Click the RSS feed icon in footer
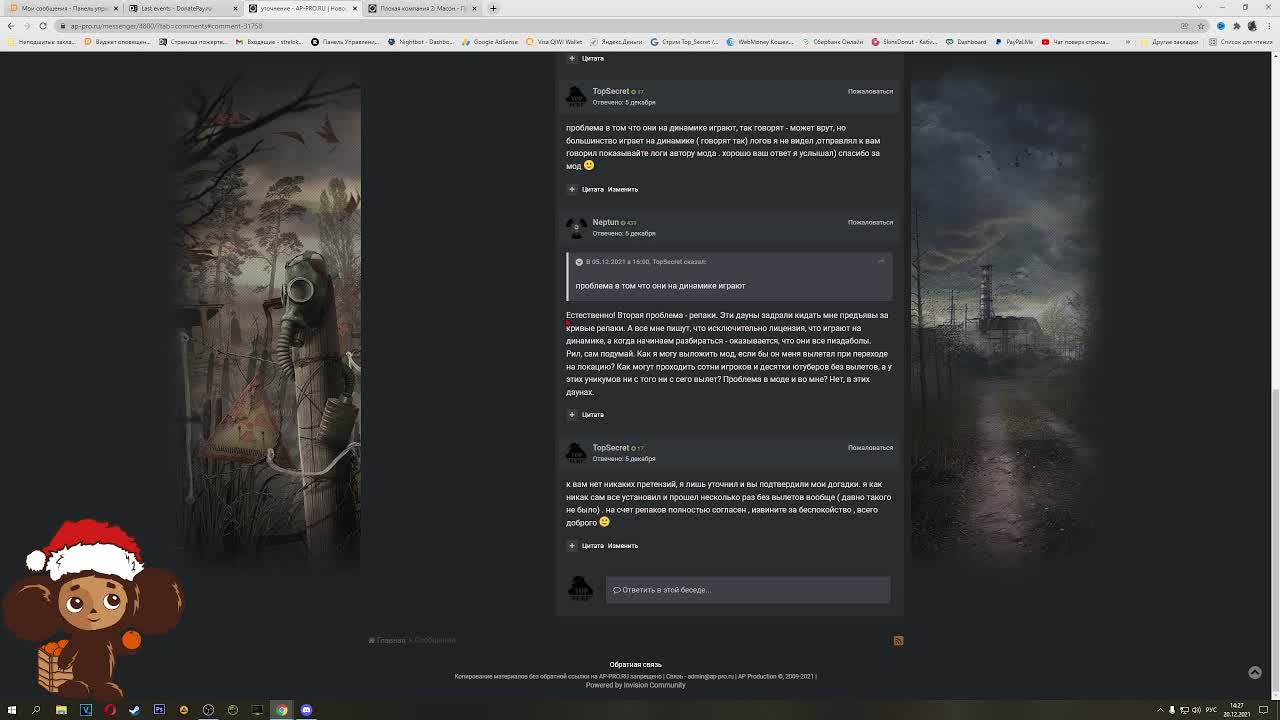This screenshot has width=1280, height=720. [898, 641]
